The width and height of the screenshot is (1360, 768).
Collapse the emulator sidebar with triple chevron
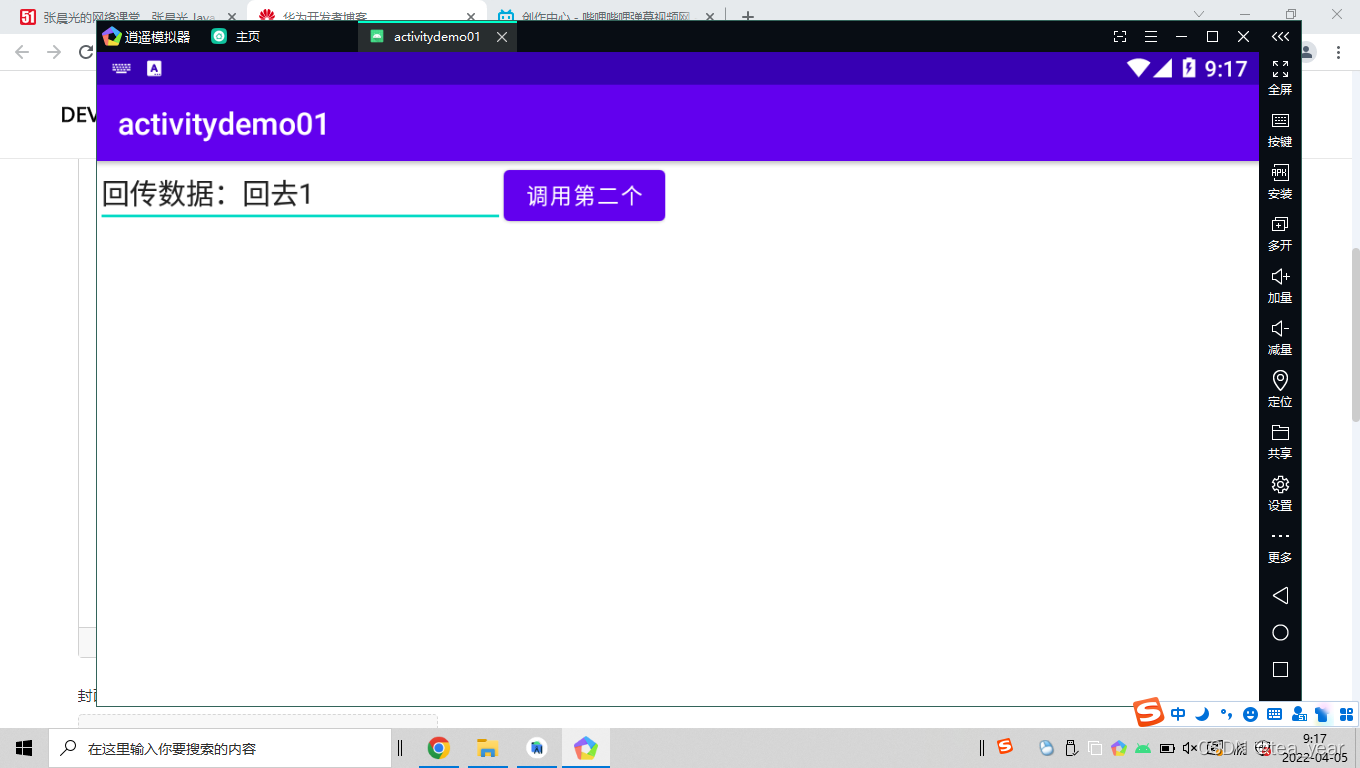click(x=1280, y=37)
